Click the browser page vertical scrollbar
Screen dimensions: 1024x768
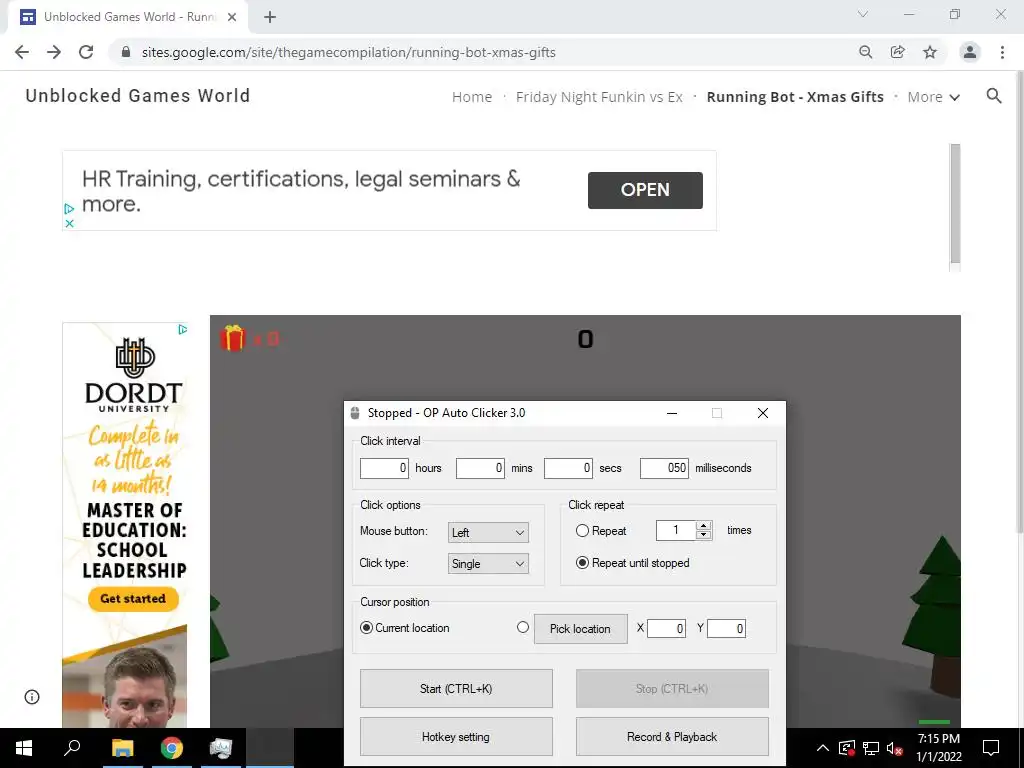pyautogui.click(x=1019, y=300)
